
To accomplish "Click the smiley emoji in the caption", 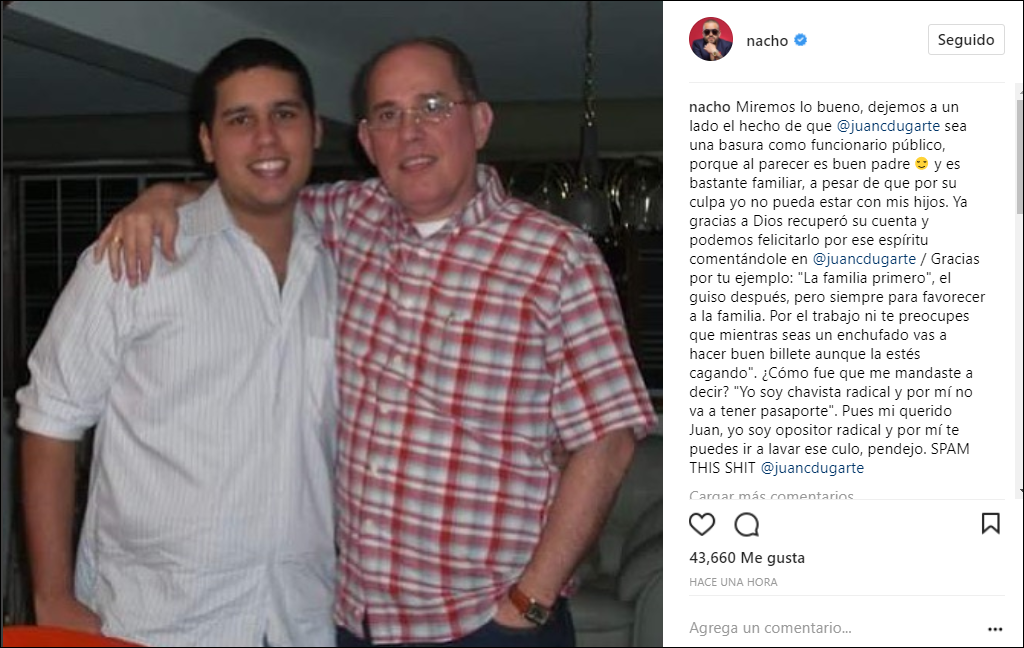I will point(921,163).
